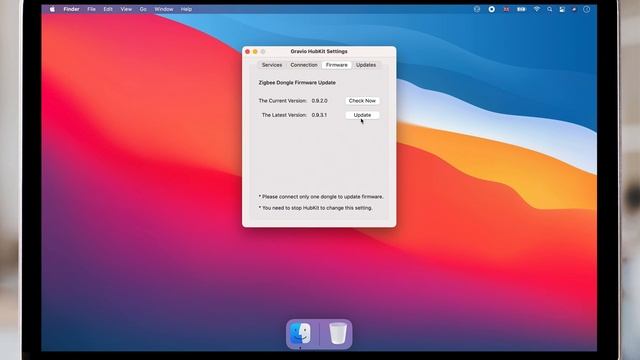This screenshot has height=360, width=640.
Task: Open the Trash in the Dock
Action: click(338, 333)
